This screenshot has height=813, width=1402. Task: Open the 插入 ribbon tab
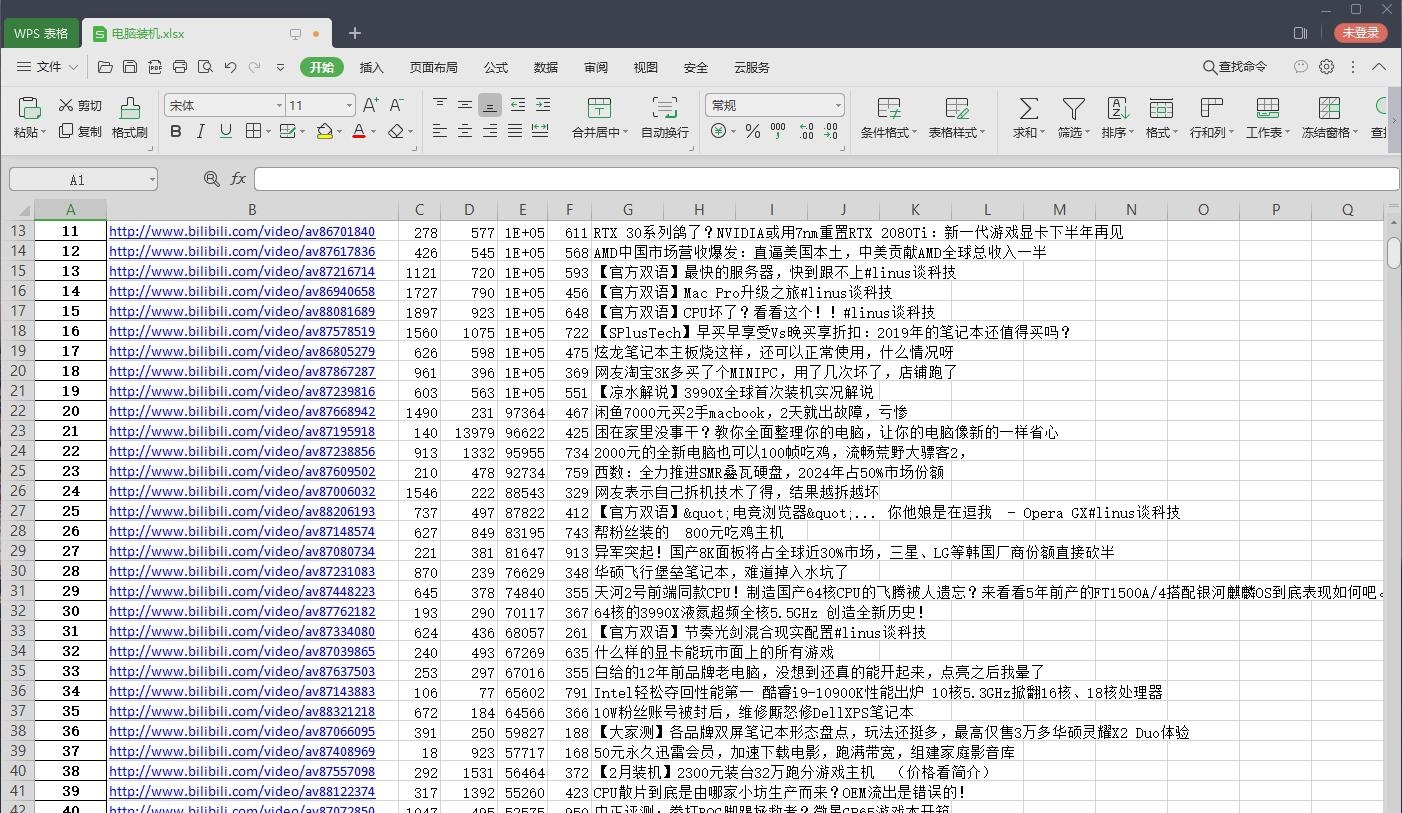(371, 67)
